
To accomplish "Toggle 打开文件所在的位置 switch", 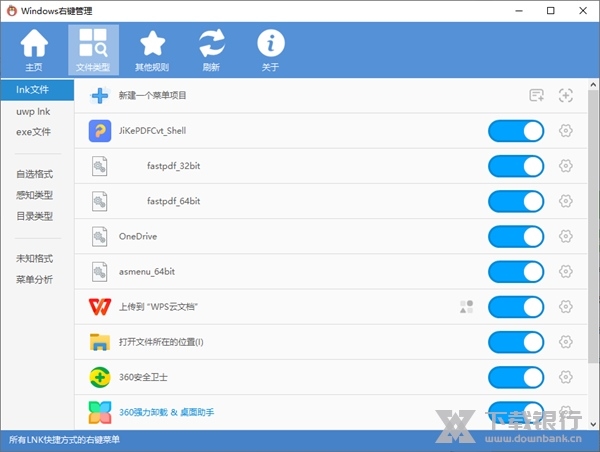I will pos(516,342).
